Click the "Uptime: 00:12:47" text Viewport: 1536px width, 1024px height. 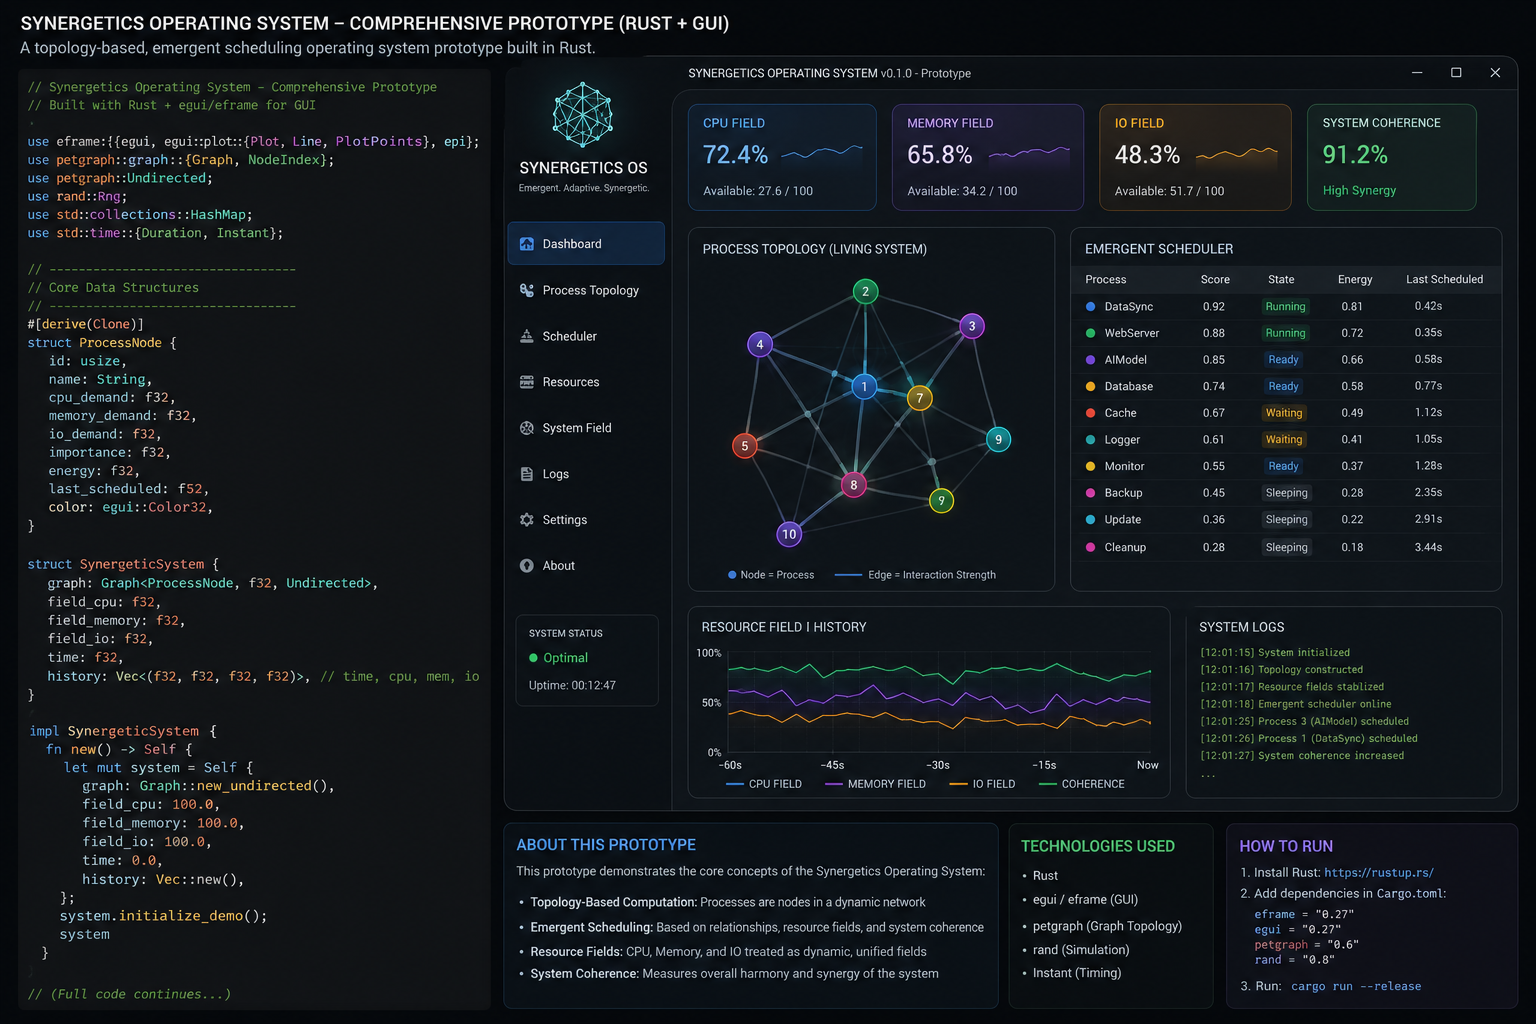tap(572, 686)
